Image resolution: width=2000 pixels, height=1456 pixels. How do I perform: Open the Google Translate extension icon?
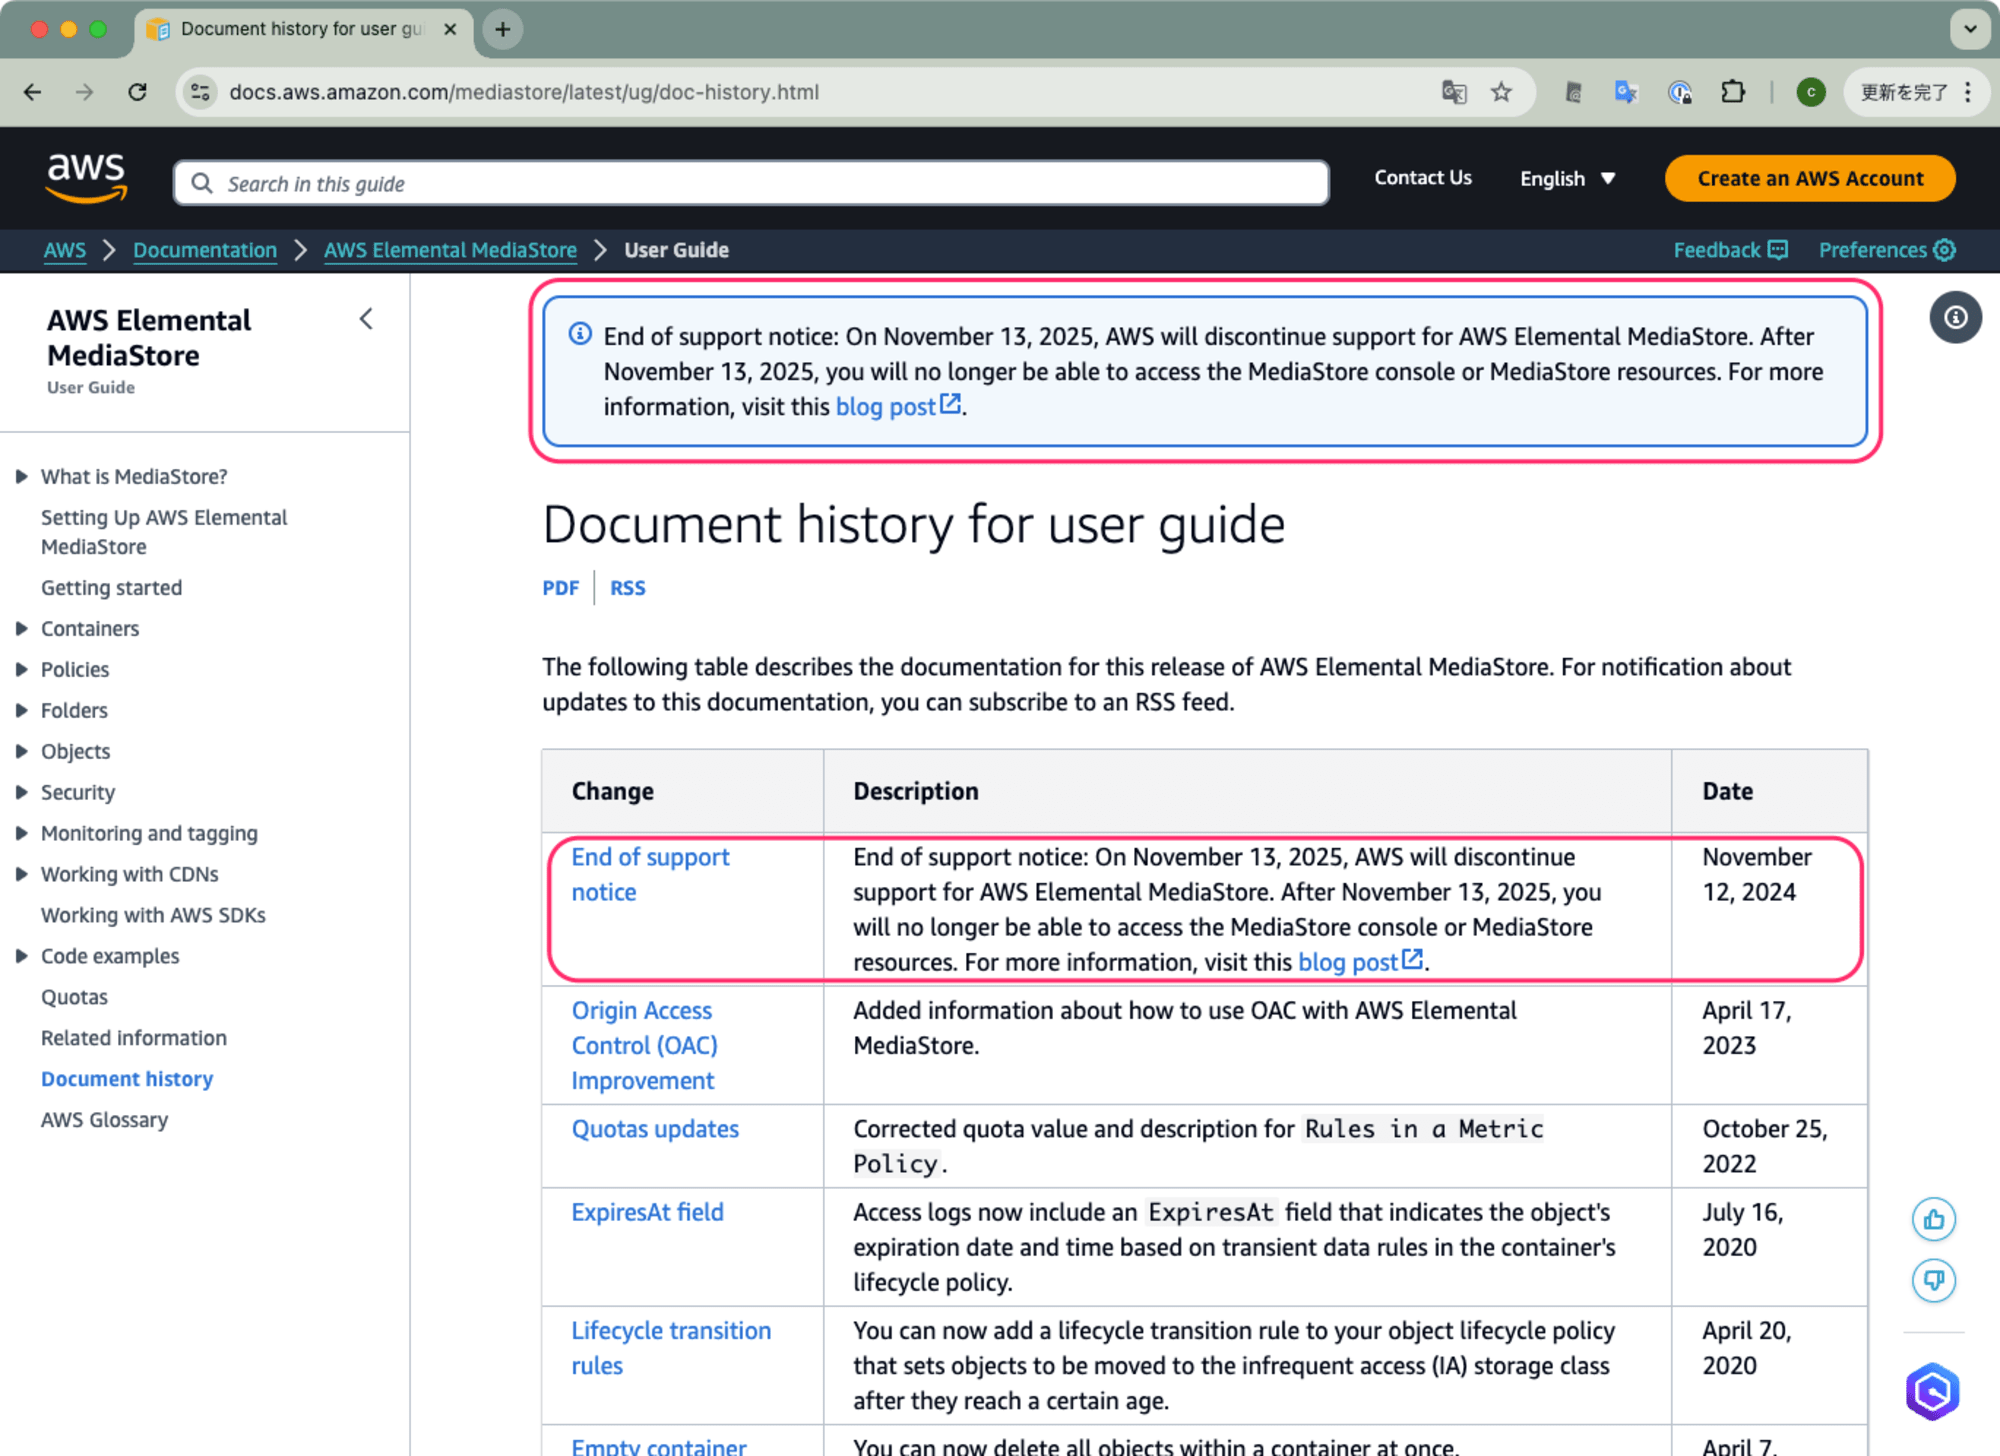pos(1626,92)
